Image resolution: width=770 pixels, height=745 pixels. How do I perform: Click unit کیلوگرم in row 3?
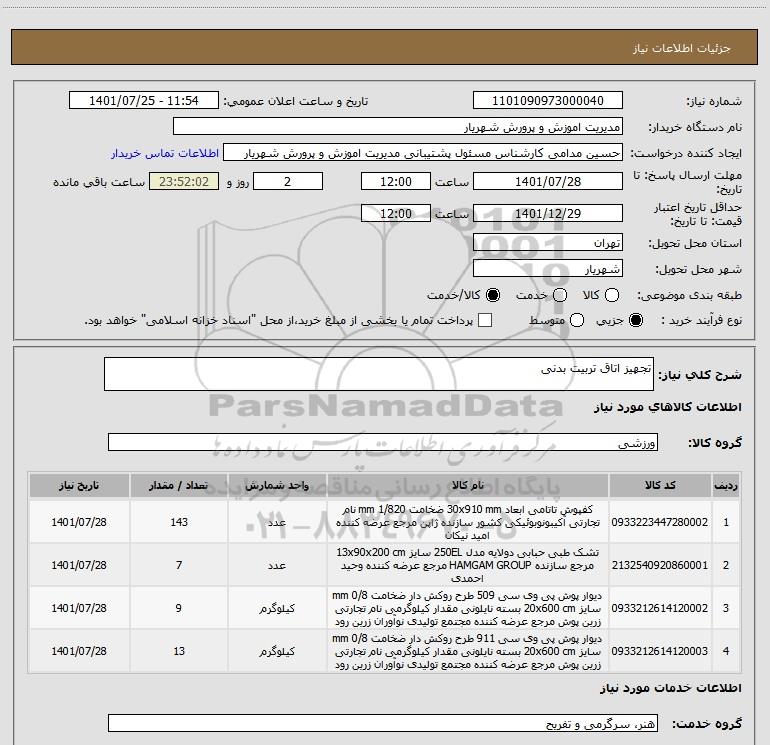[277, 608]
